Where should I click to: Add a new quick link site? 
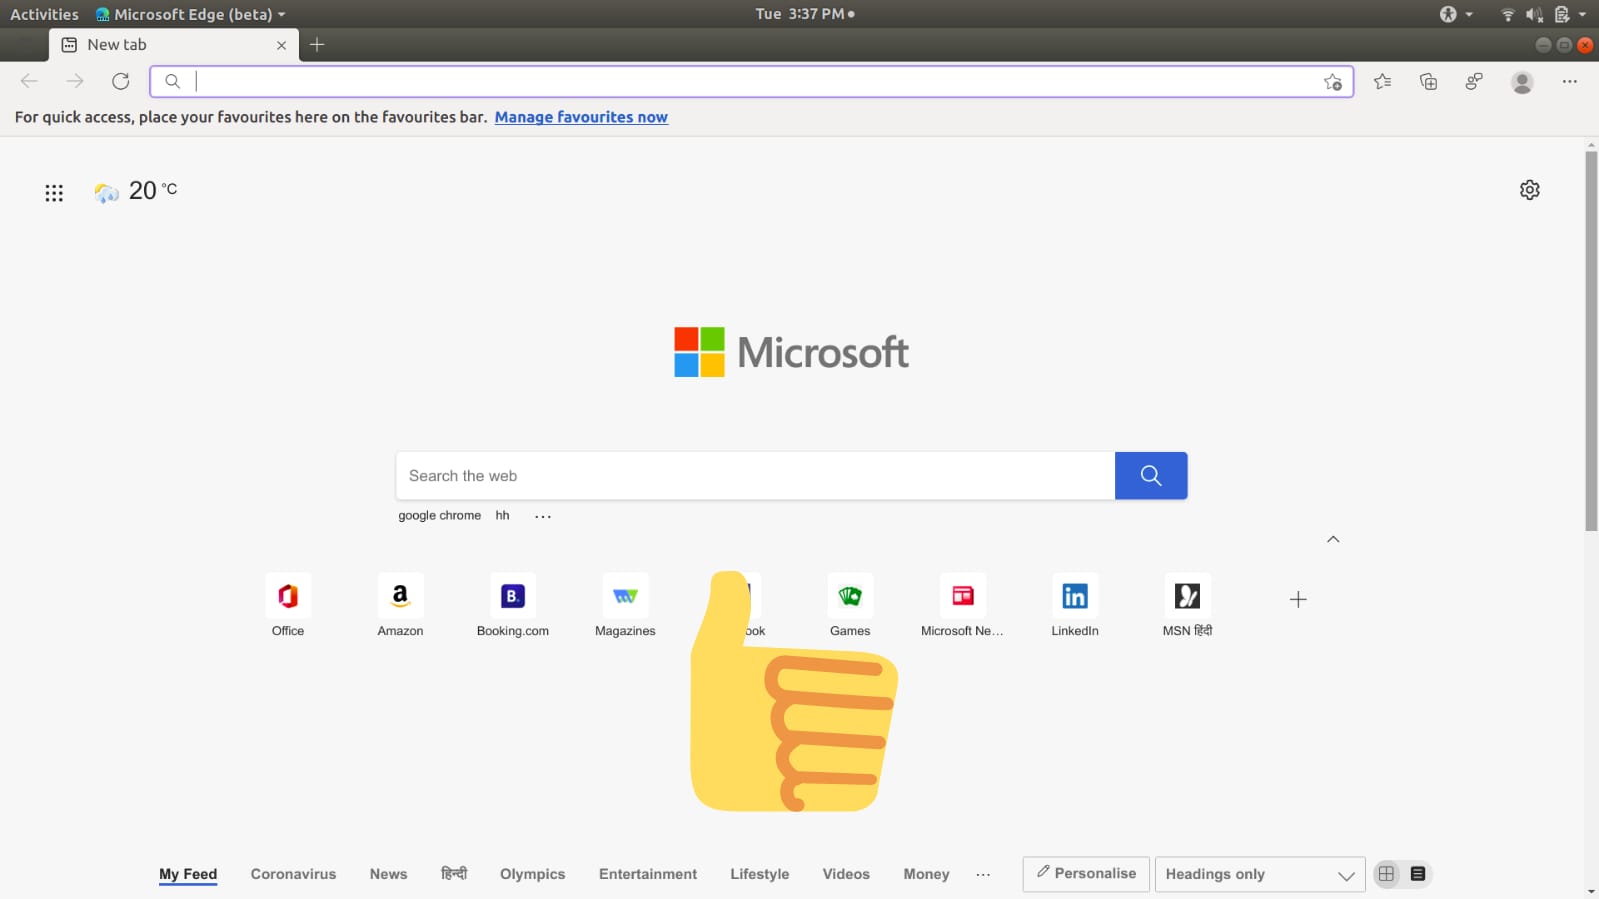tap(1298, 599)
